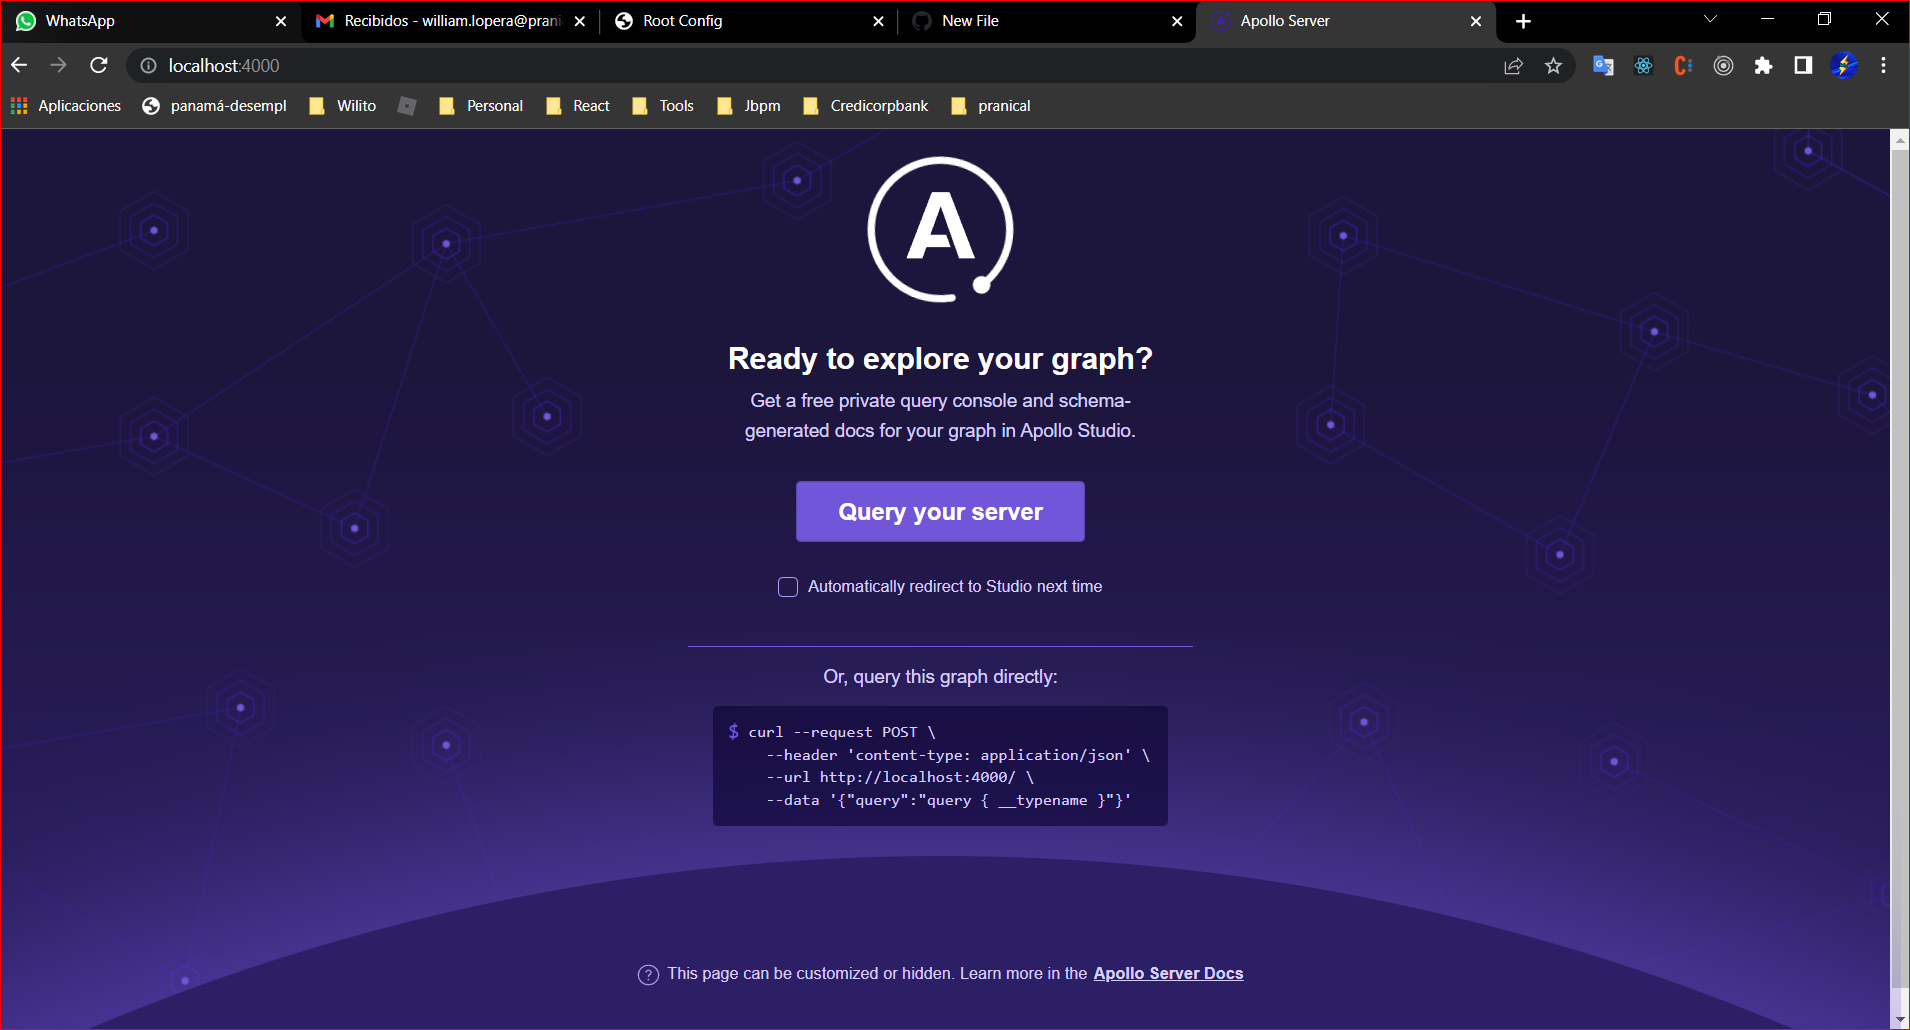The height and width of the screenshot is (1030, 1910).
Task: Reload the localhost page
Action: coord(98,65)
